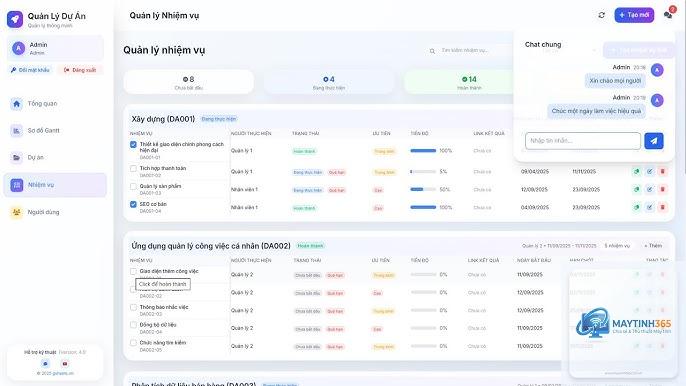Check the Chức năng tìm kiếm checkbox
This screenshot has height=386, width=686.
tap(133, 343)
